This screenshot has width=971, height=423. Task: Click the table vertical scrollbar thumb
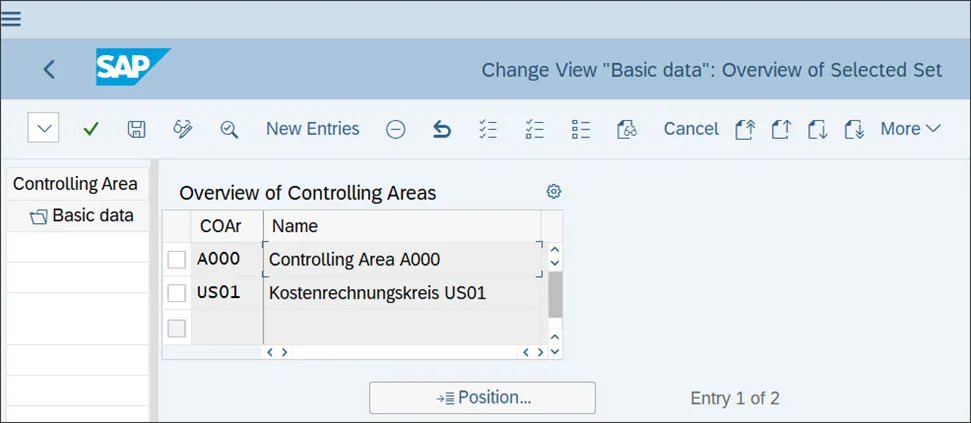tap(555, 295)
